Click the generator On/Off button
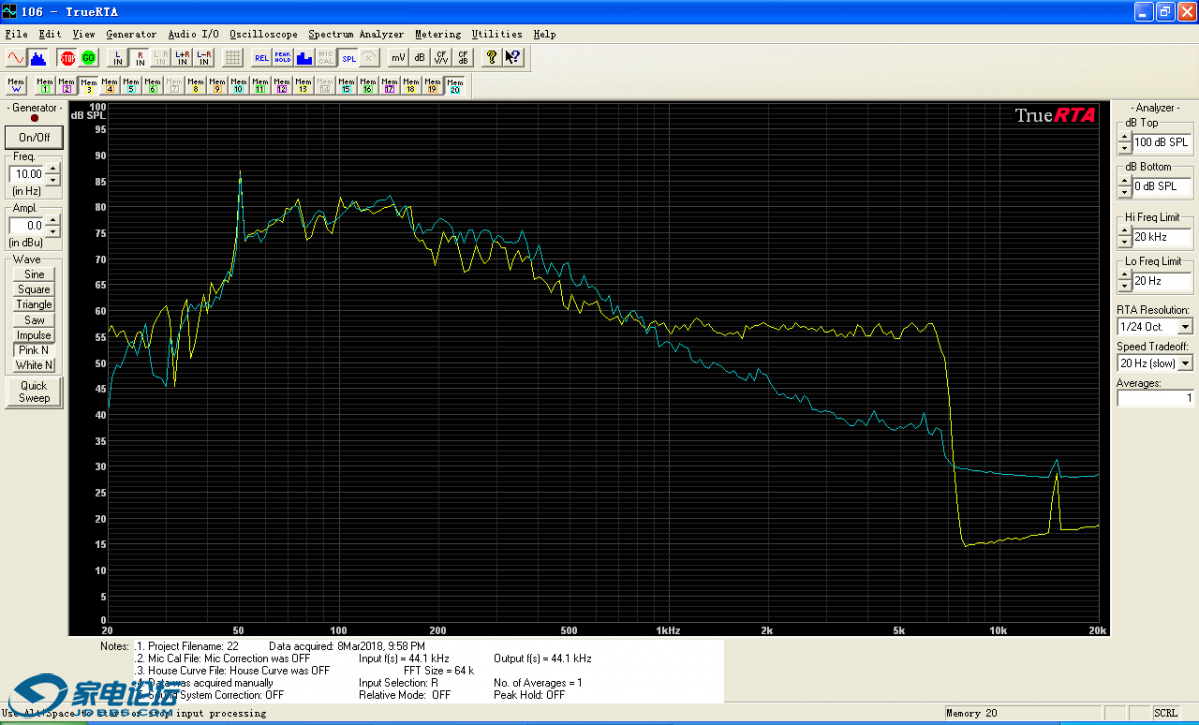Screen dimensions: 1199x725 tap(34, 138)
